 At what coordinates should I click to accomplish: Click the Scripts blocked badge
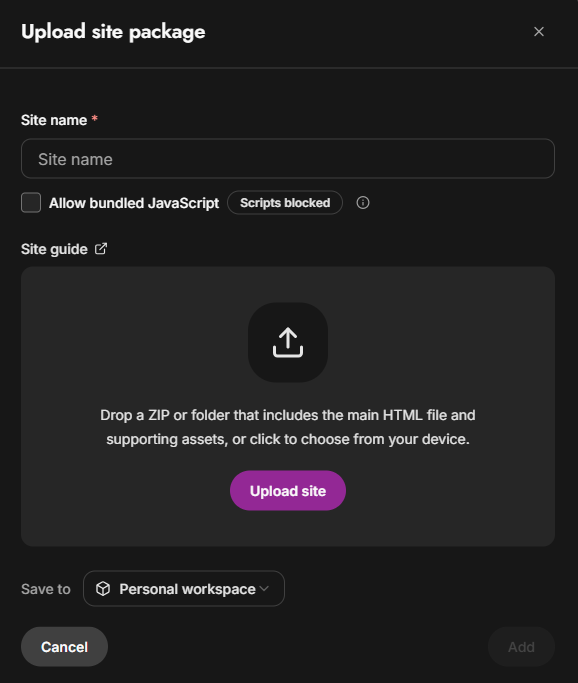pyautogui.click(x=285, y=203)
